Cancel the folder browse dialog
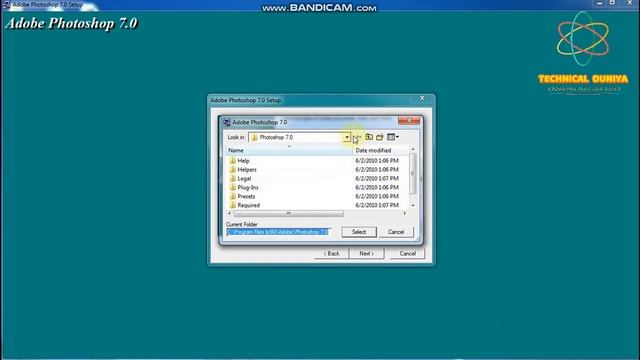Viewport: 640px width, 360px height. (x=396, y=232)
